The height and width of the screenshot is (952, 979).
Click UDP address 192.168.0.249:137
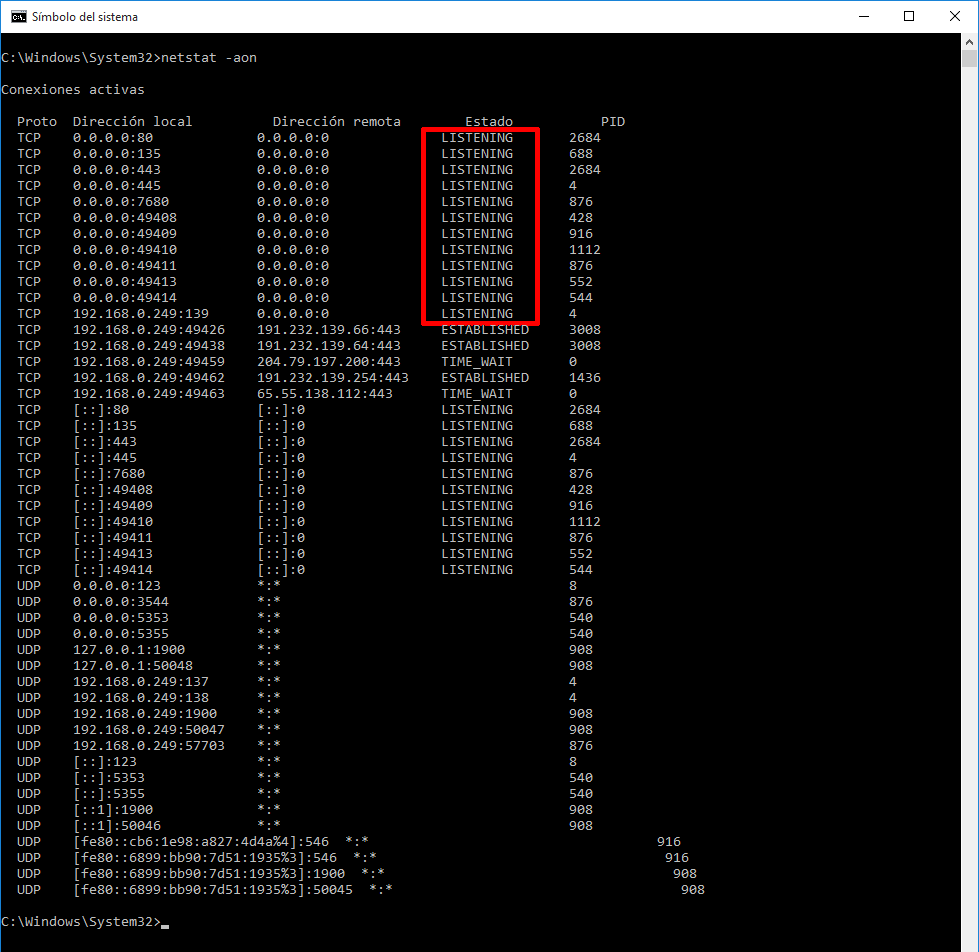point(140,682)
